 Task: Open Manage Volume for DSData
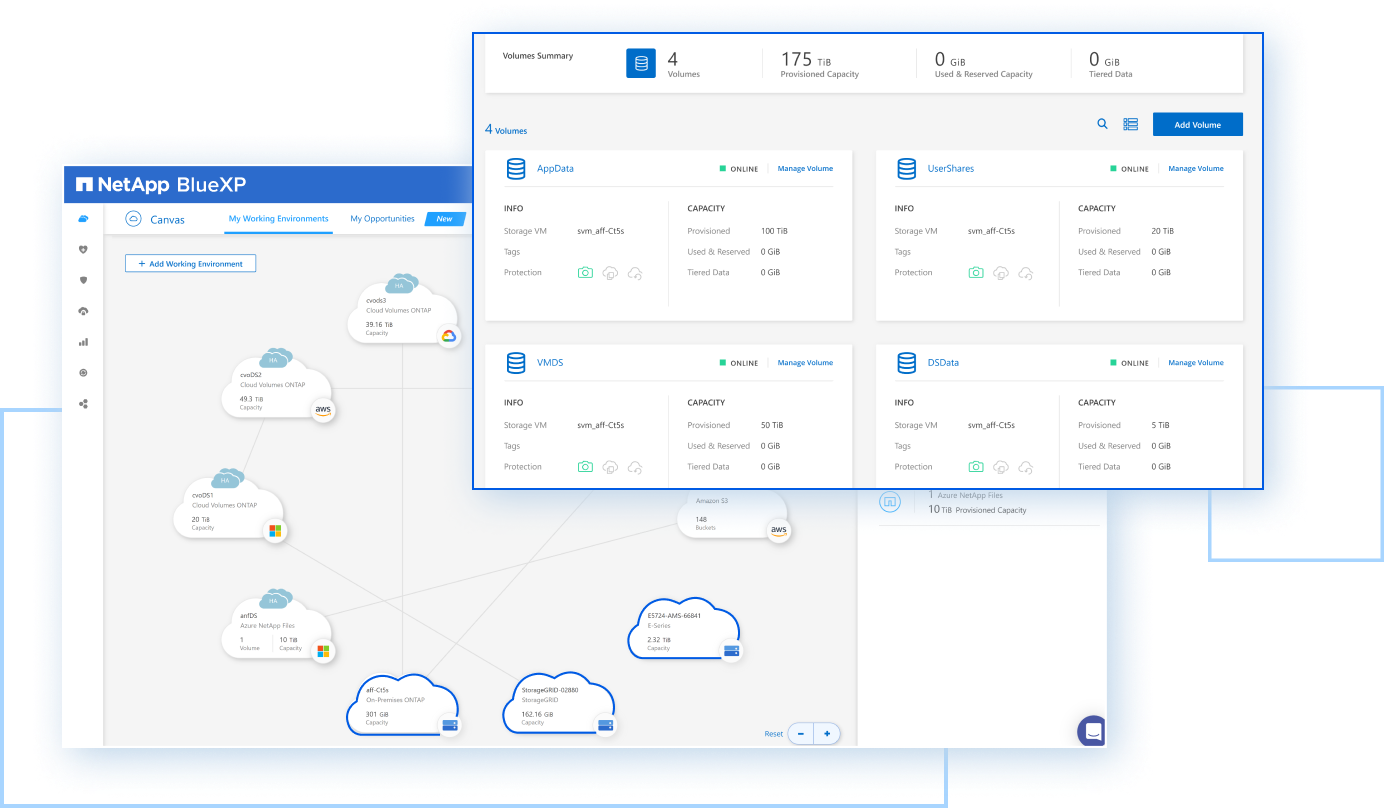coord(1195,363)
